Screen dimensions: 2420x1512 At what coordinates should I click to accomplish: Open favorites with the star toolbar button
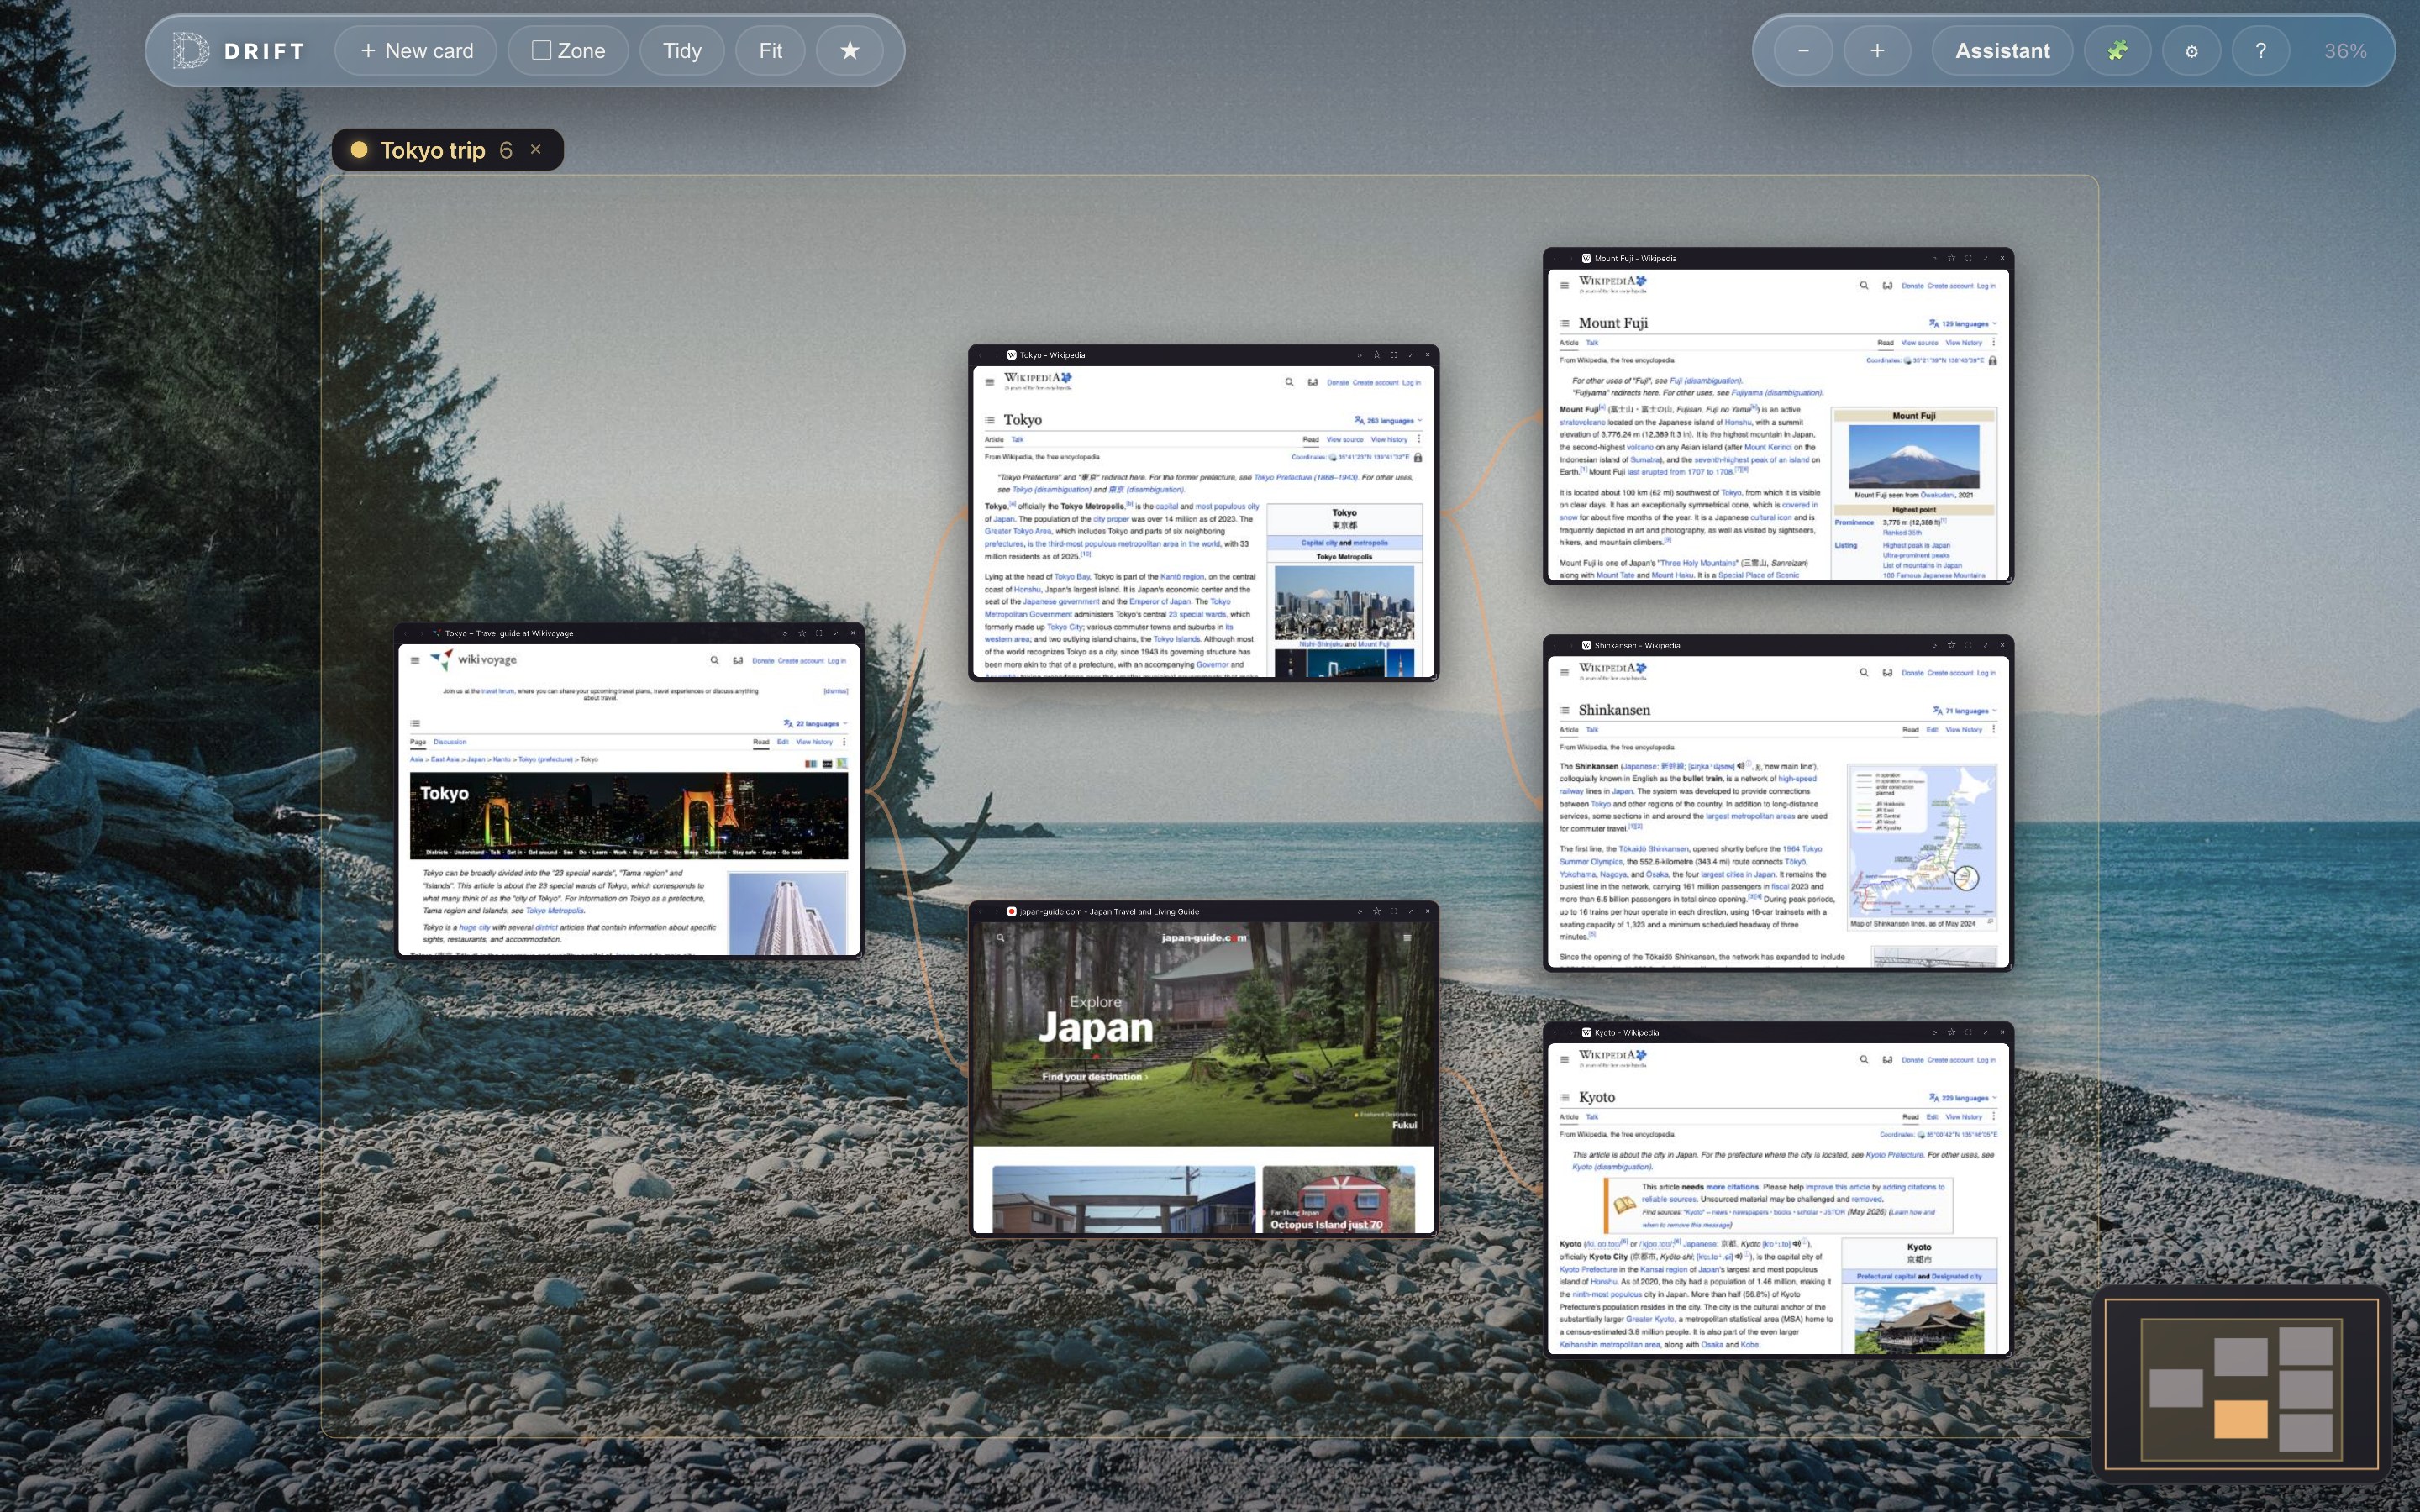click(849, 51)
